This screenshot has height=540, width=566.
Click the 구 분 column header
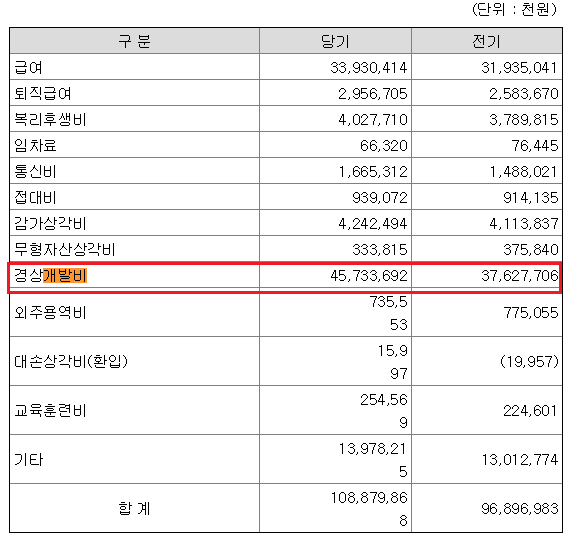(x=134, y=41)
